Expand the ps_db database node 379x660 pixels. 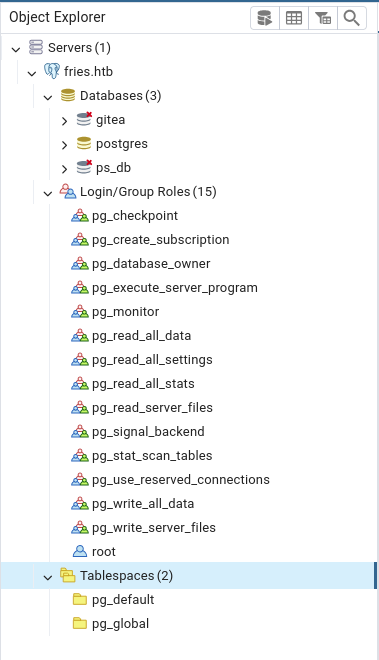click(x=64, y=169)
